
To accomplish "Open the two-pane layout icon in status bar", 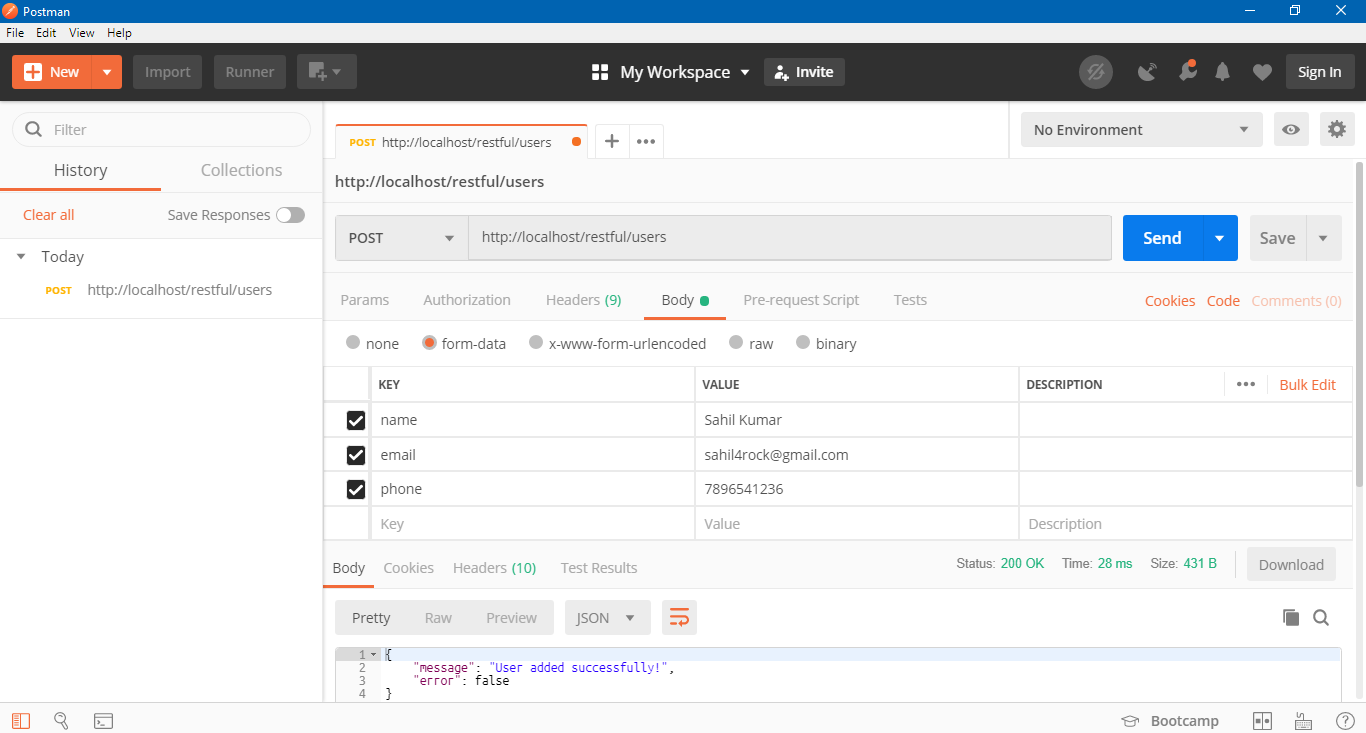I will point(1262,720).
